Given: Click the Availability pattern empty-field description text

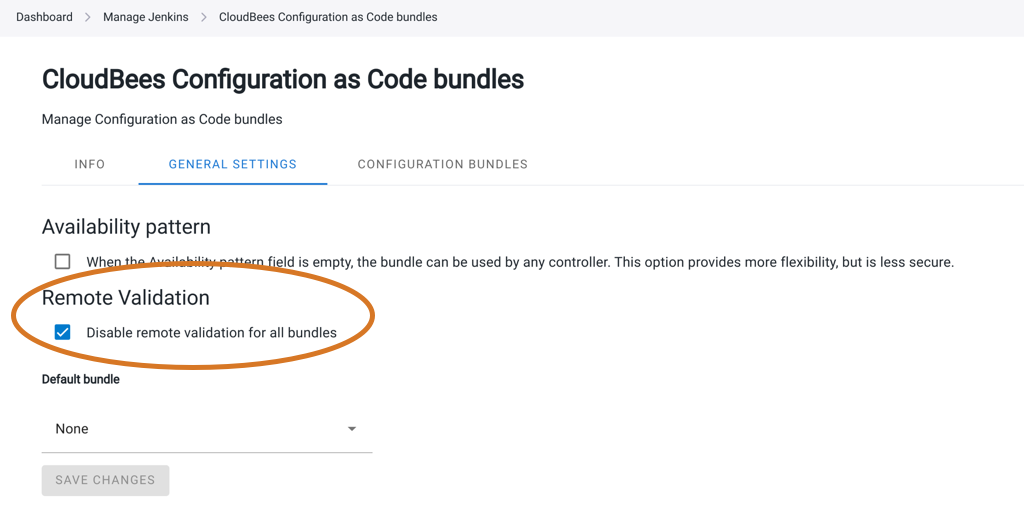Looking at the screenshot, I should (x=520, y=262).
